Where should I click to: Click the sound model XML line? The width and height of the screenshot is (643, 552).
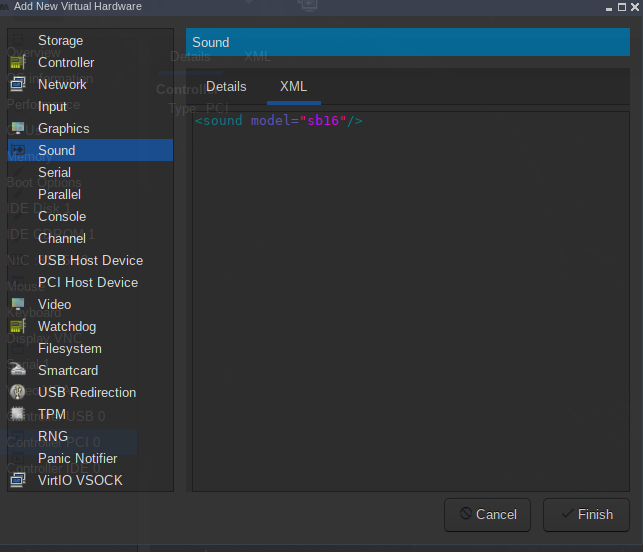tap(278, 121)
